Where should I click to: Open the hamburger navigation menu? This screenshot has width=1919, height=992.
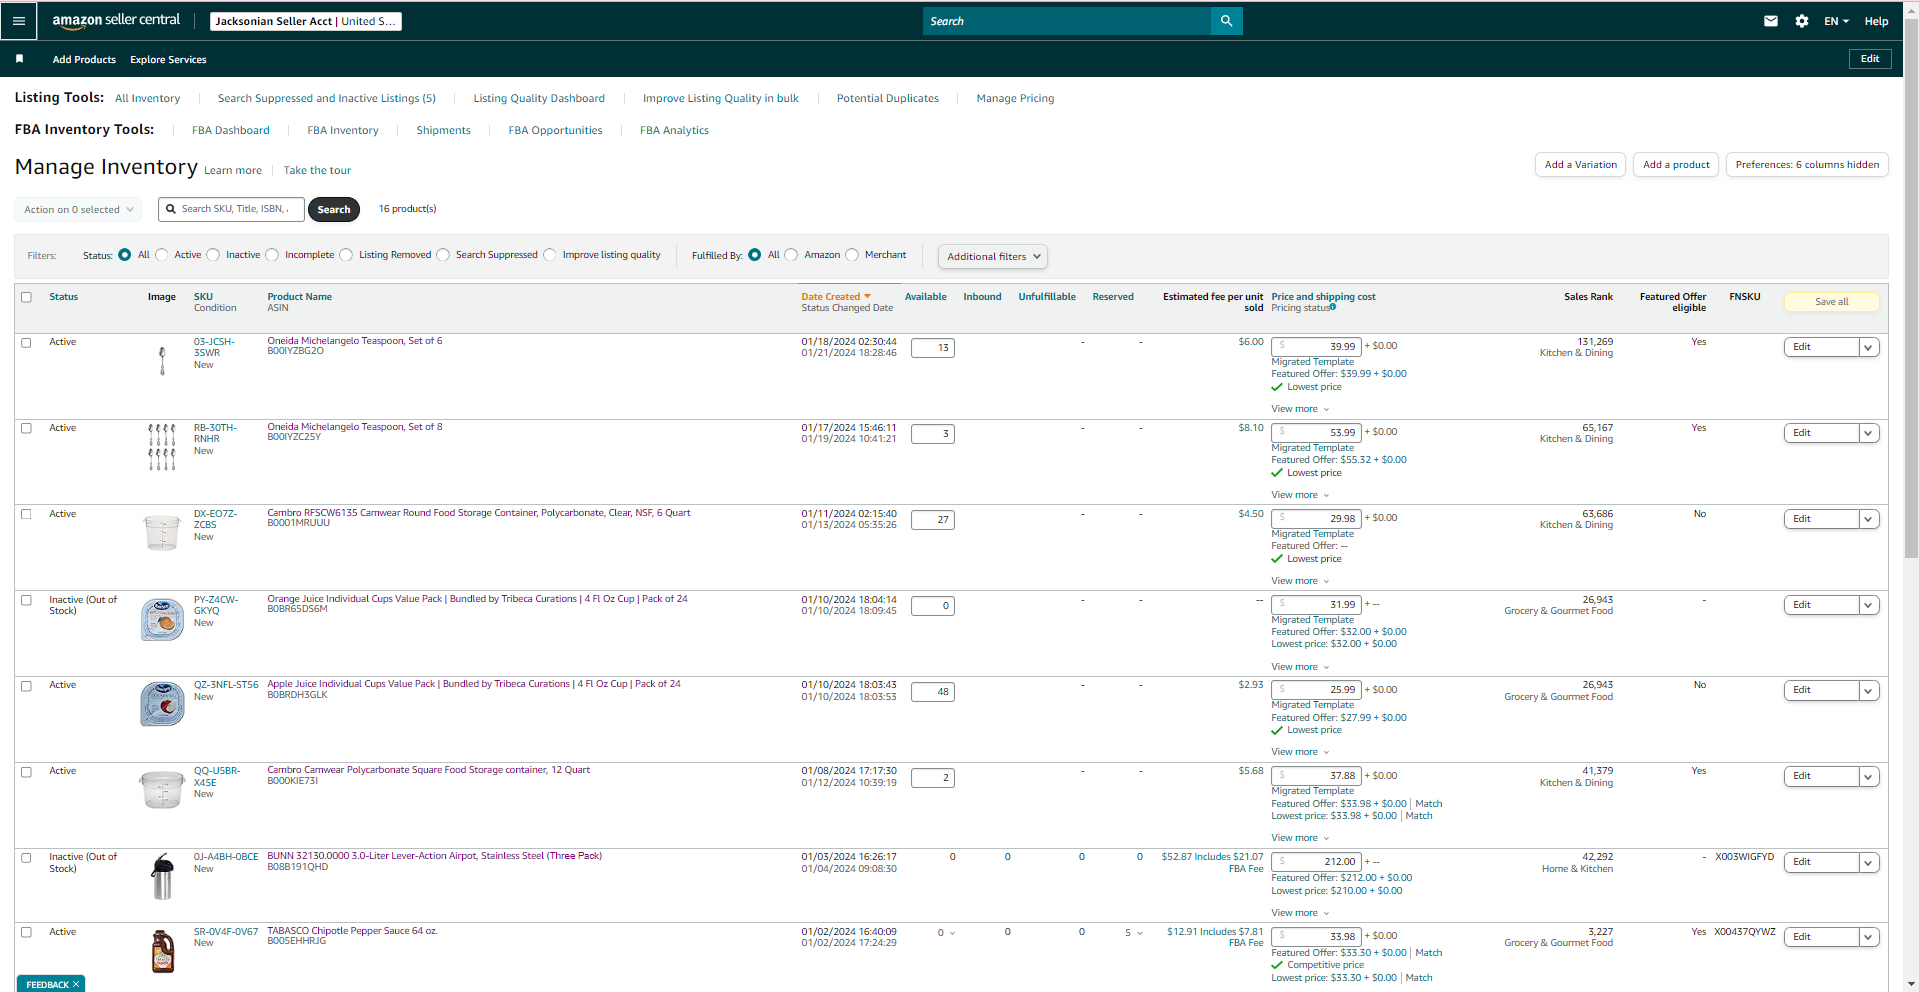(18, 21)
